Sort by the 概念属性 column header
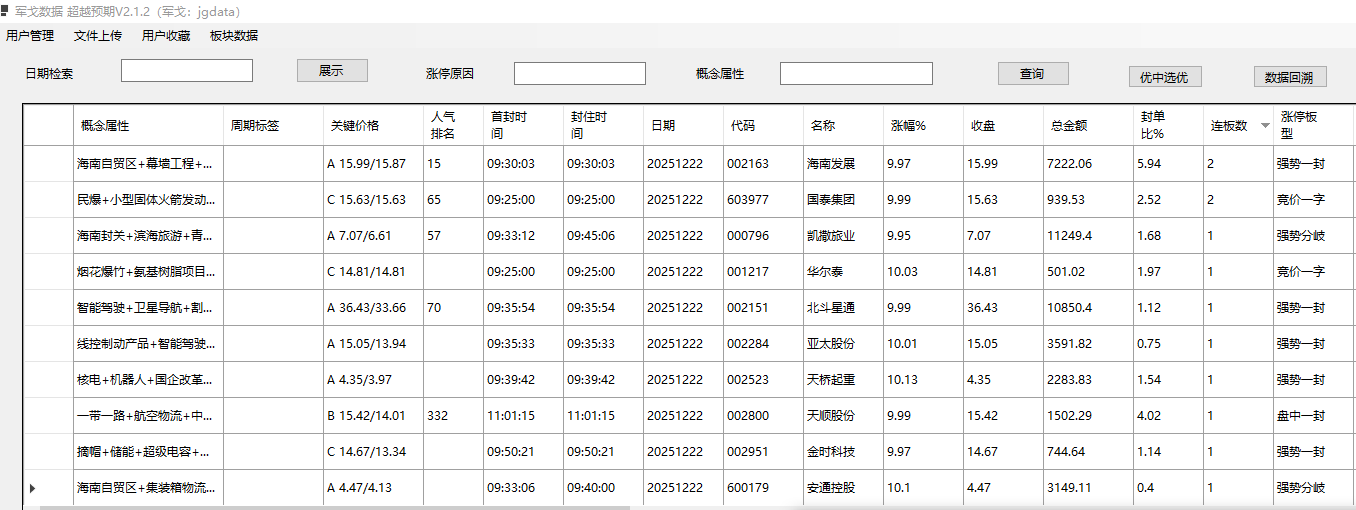1356x510 pixels. 149,125
